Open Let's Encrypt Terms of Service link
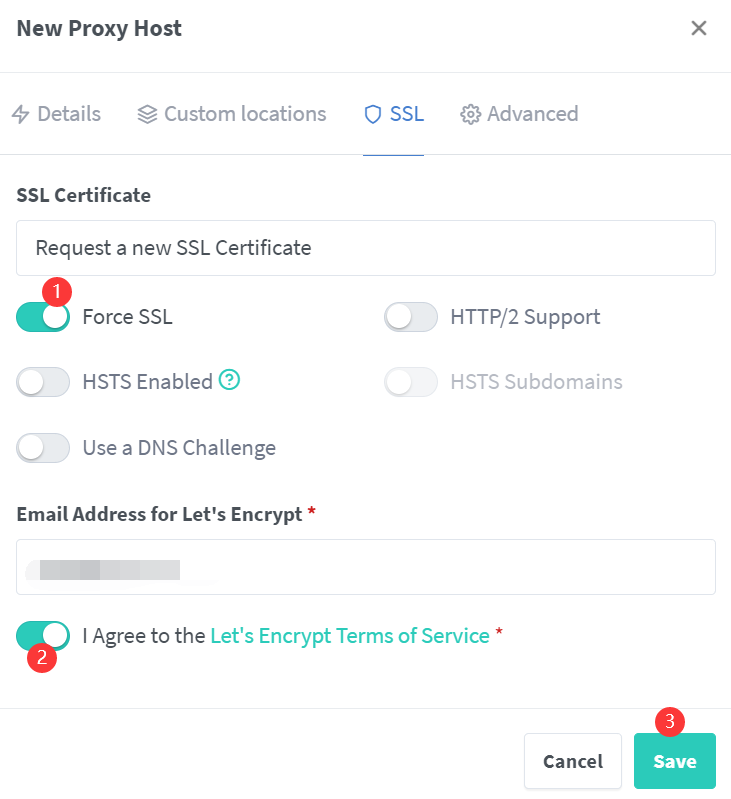This screenshot has height=799, width=731. point(350,636)
